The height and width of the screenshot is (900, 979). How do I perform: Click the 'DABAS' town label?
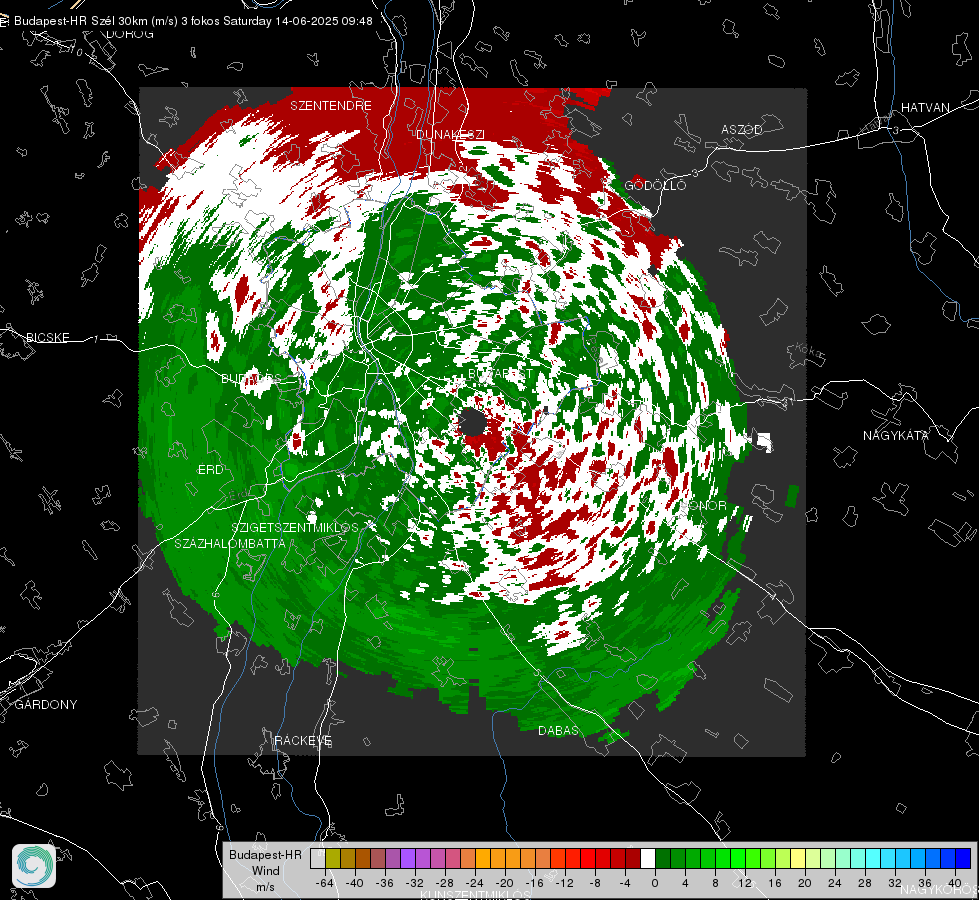558,730
